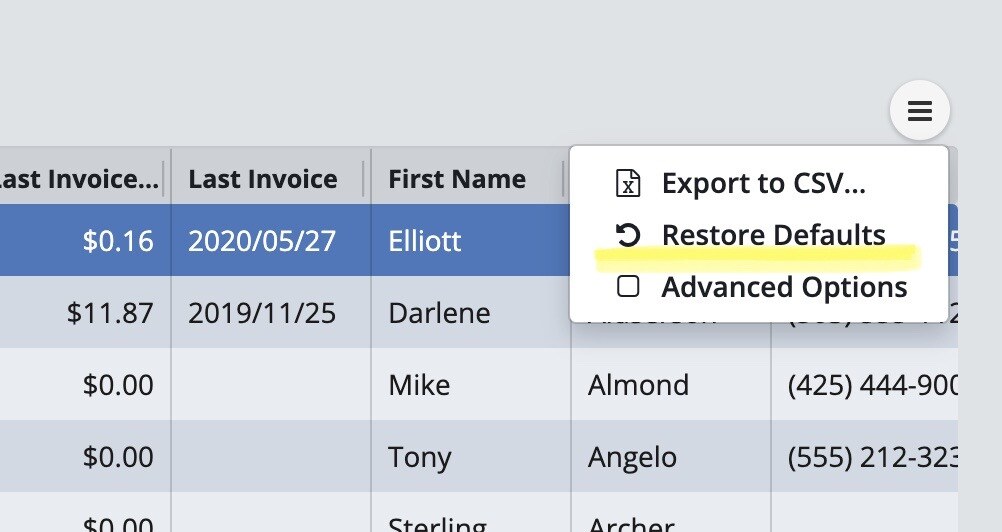Click the hamburger menu button

coord(919,111)
